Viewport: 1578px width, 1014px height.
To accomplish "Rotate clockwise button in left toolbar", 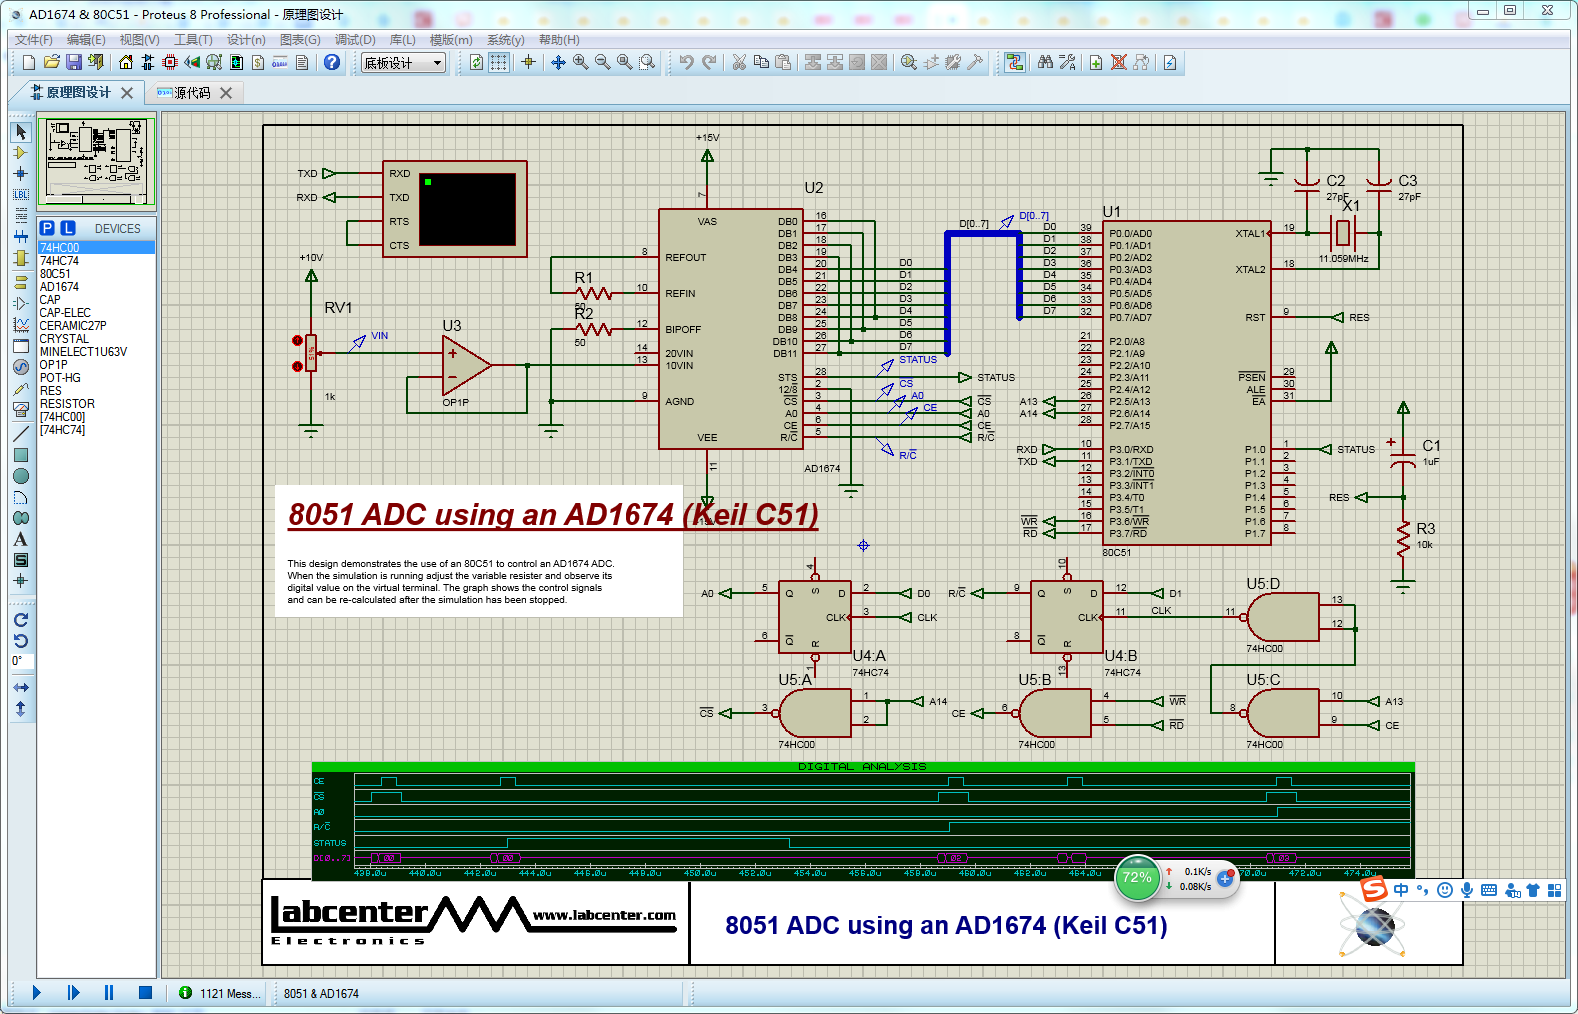I will click(21, 620).
